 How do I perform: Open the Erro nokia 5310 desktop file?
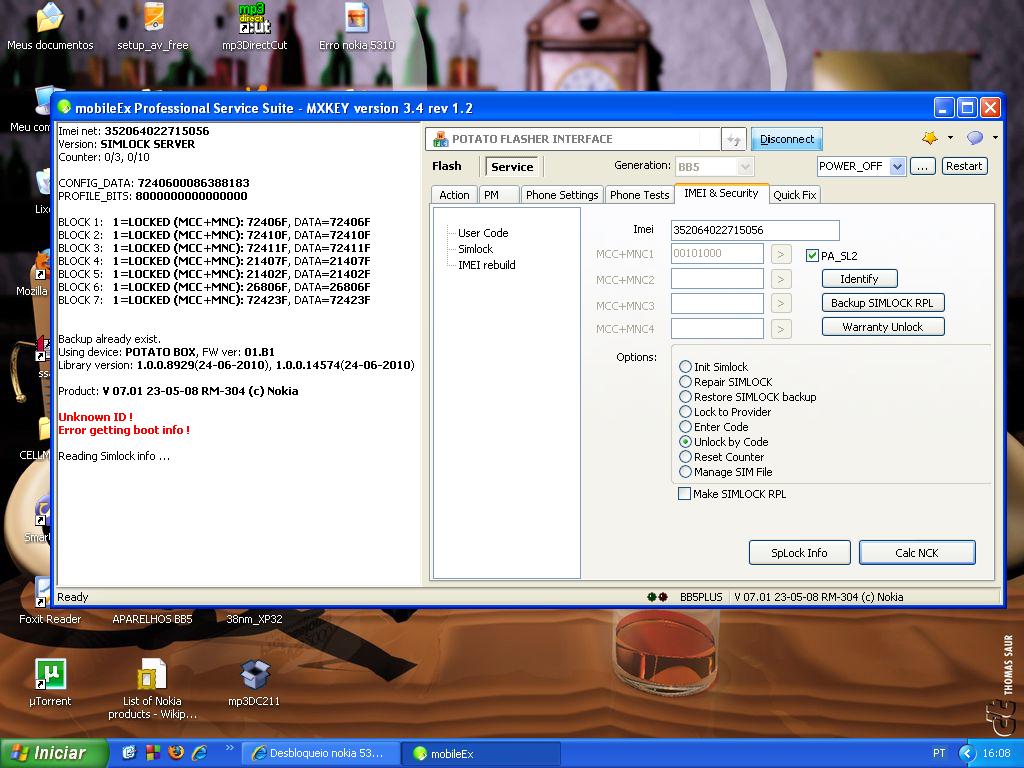pyautogui.click(x=357, y=26)
